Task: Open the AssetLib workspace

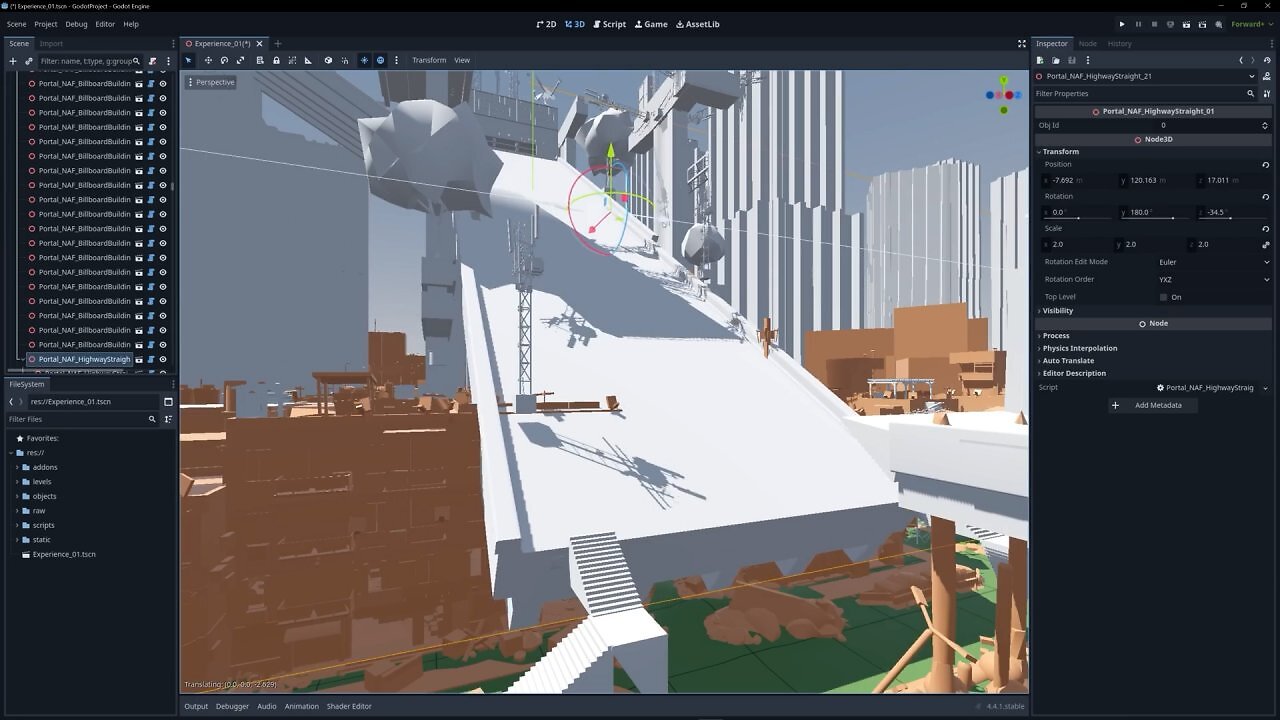Action: point(698,24)
